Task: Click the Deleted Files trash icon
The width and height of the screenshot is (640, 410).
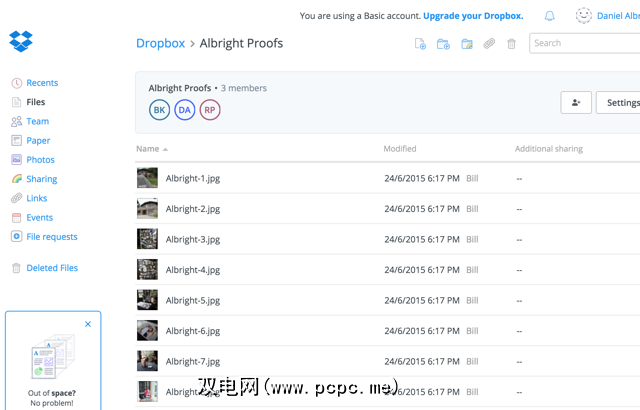Action: pos(16,268)
